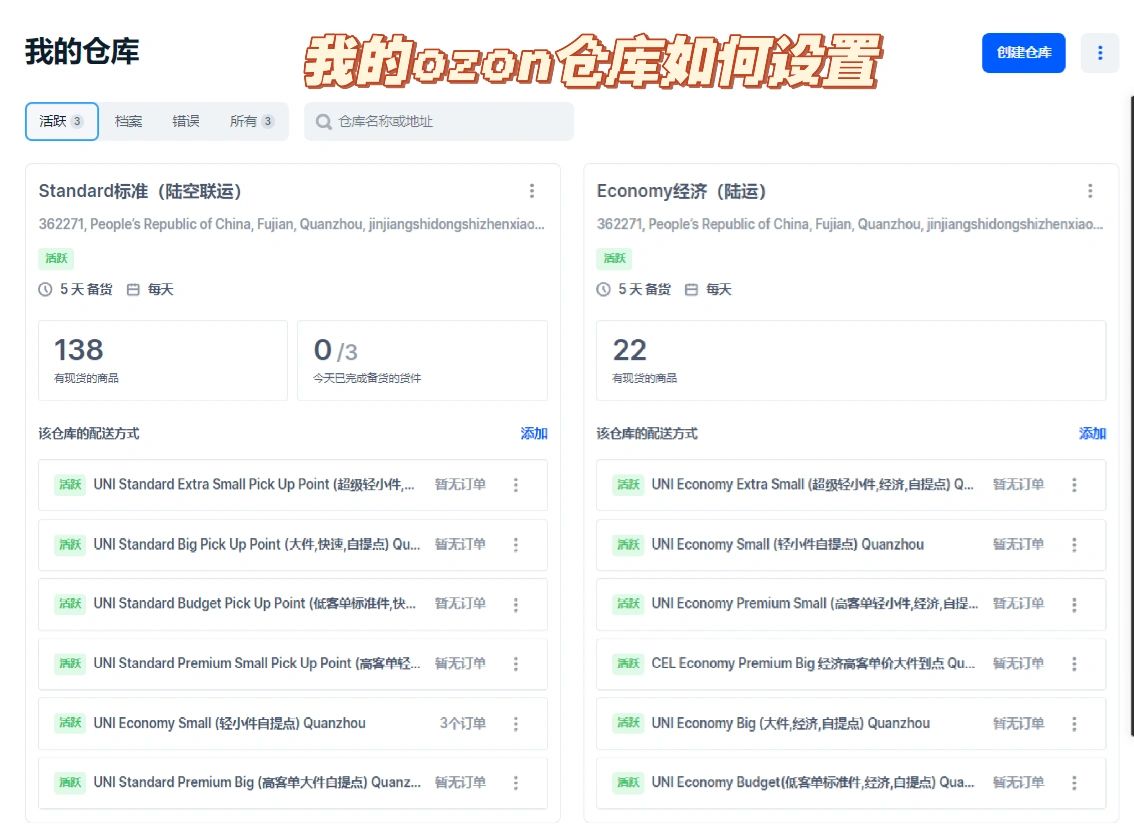1134x832 pixels.
Task: Open options menu on the row with 3个订单
Action: [x=516, y=723]
